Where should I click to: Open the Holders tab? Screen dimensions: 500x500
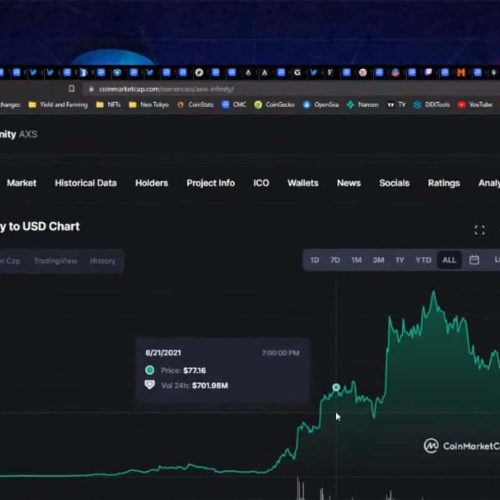(x=152, y=183)
